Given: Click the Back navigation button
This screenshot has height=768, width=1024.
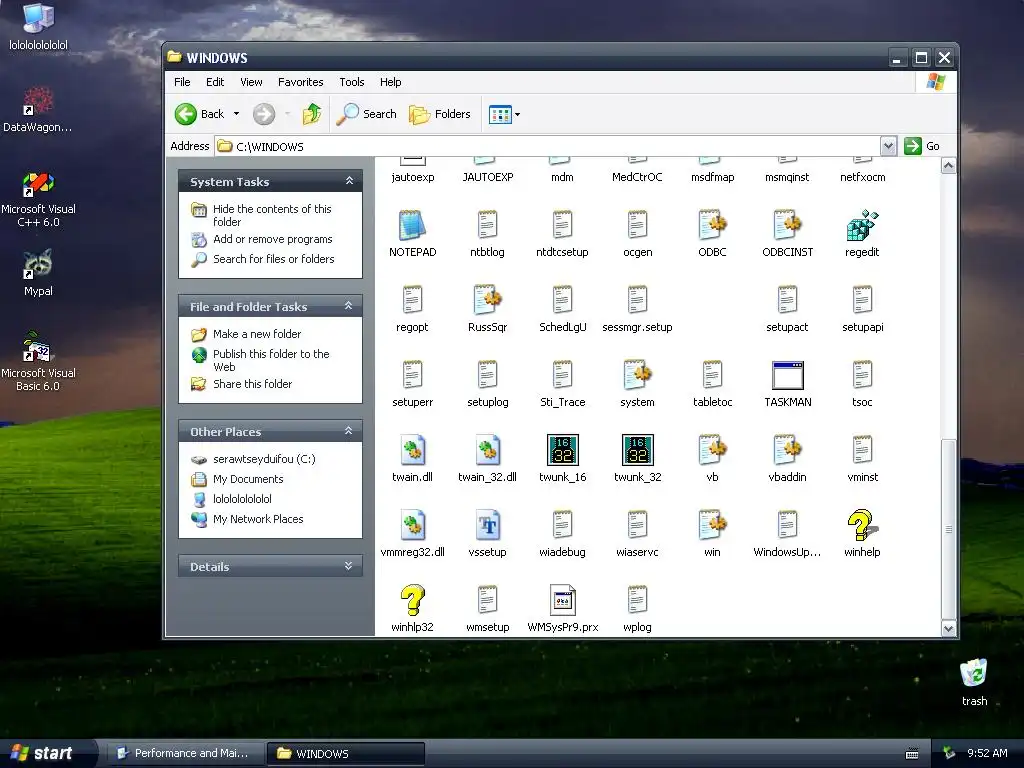Looking at the screenshot, I should [x=200, y=114].
